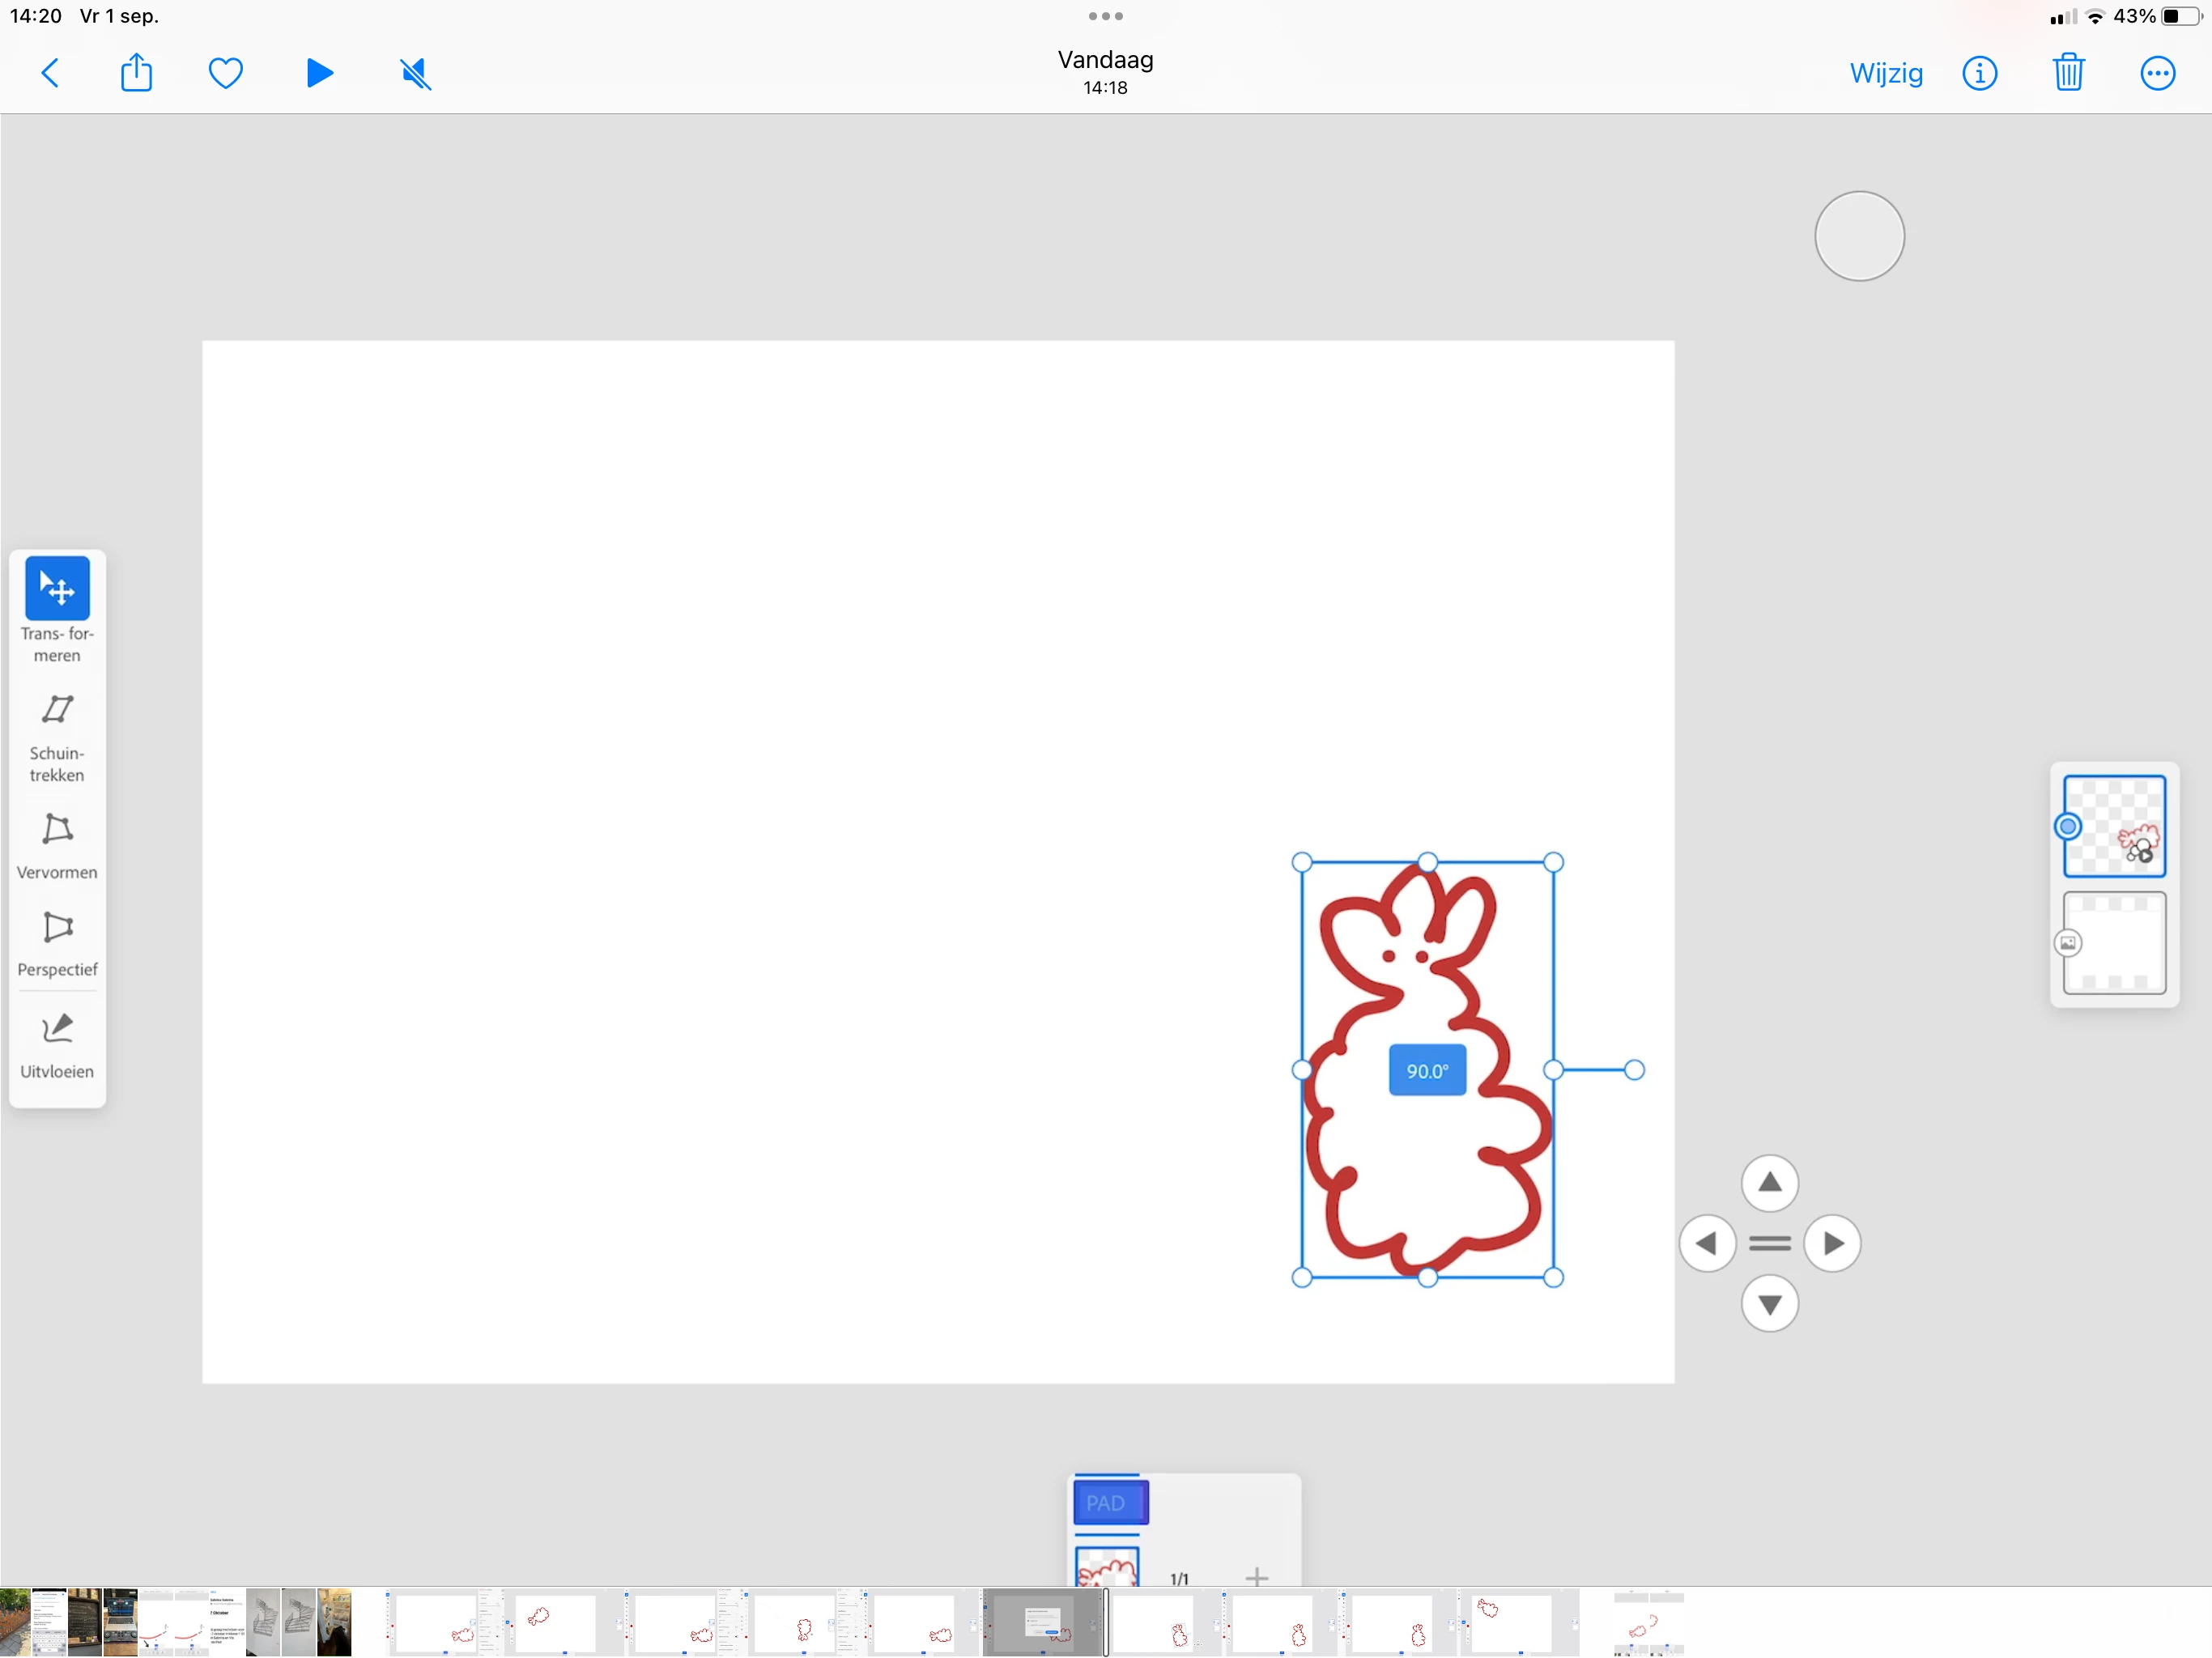Go back with the chevron arrow
The height and width of the screenshot is (1658, 2212).
click(x=50, y=73)
